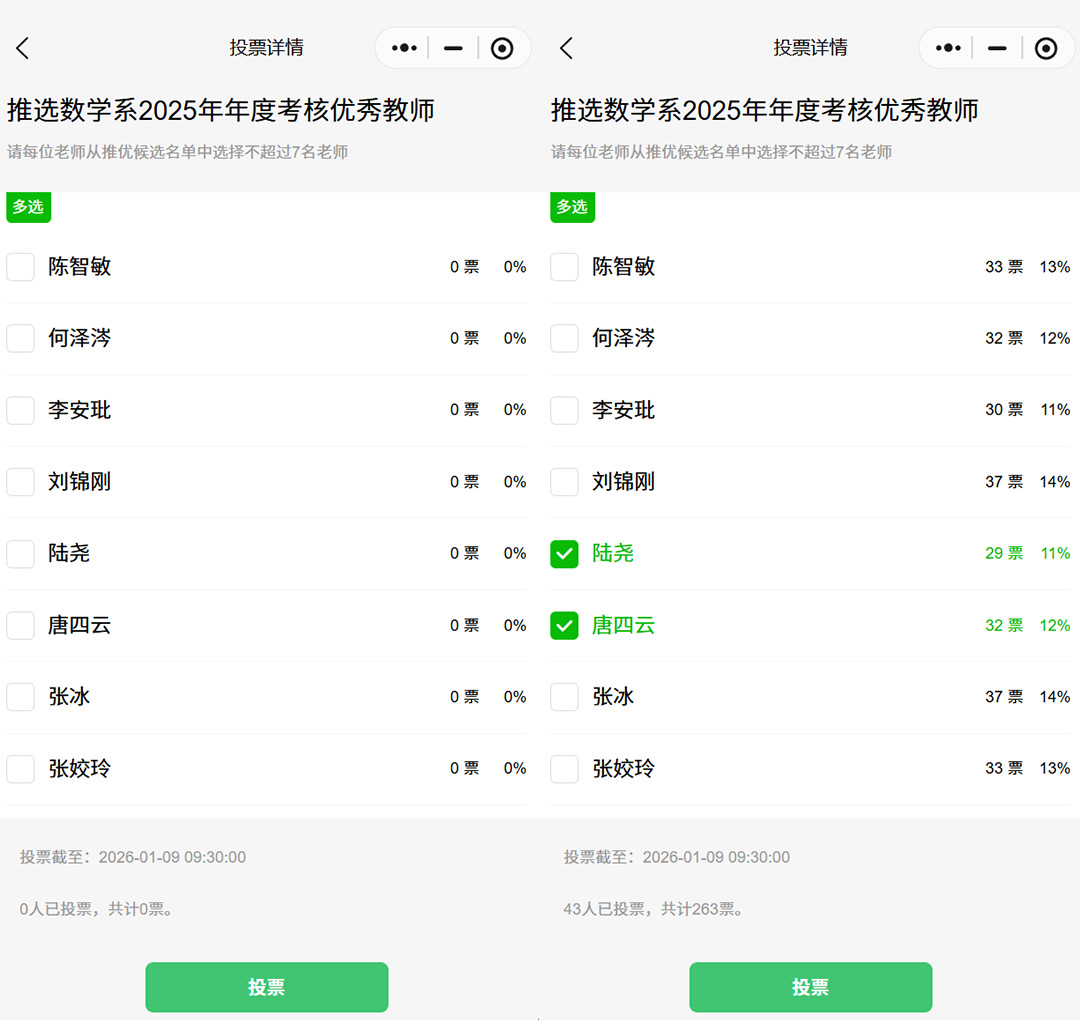Close the mini program via the left panel's circle icon

click(x=502, y=48)
